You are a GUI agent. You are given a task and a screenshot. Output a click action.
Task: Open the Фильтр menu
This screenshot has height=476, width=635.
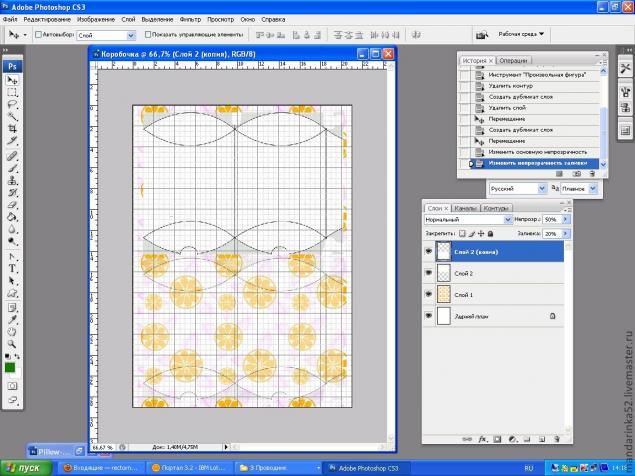(190, 19)
